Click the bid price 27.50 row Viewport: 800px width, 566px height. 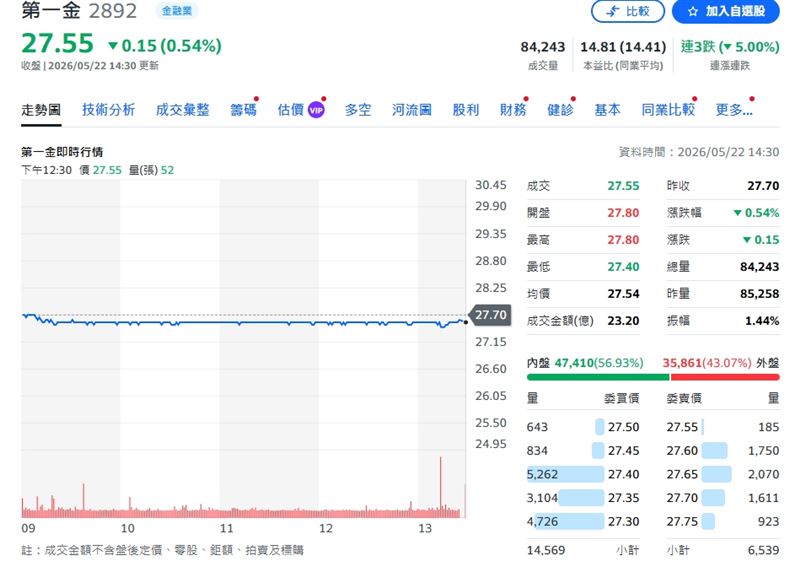[x=583, y=427]
